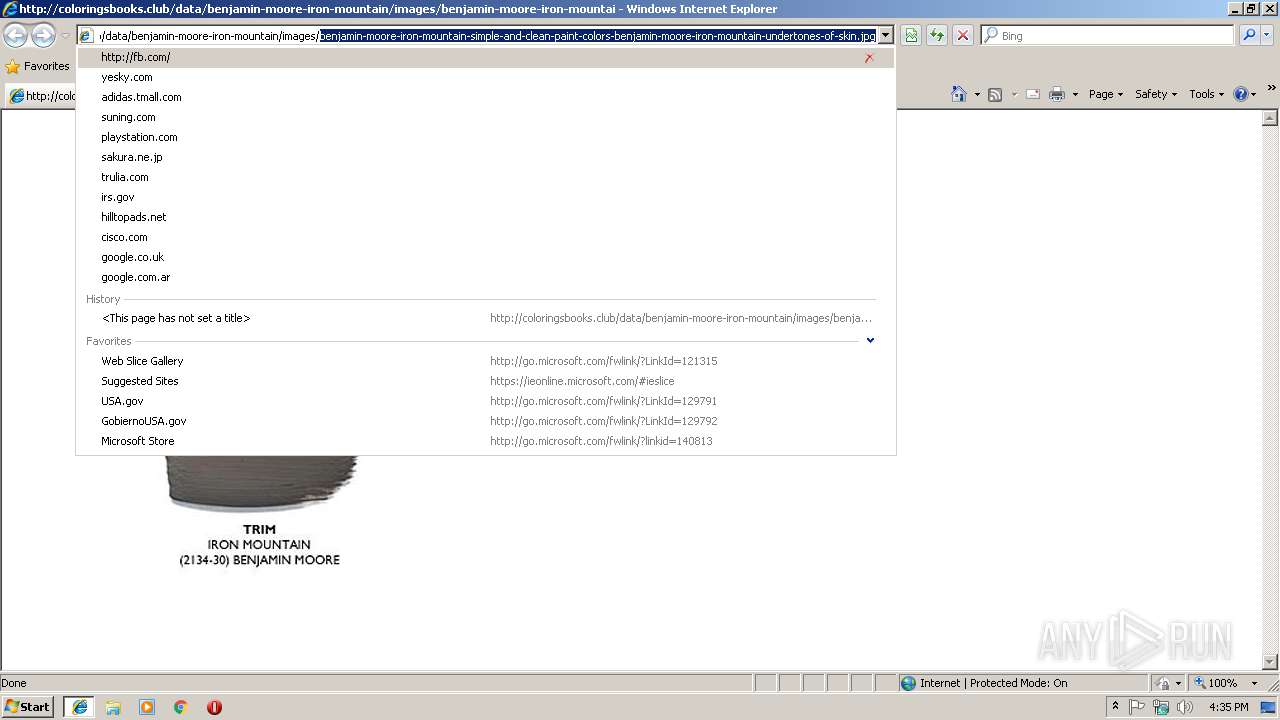
Task: Click the red antivirus taskbar icon
Action: (x=214, y=707)
